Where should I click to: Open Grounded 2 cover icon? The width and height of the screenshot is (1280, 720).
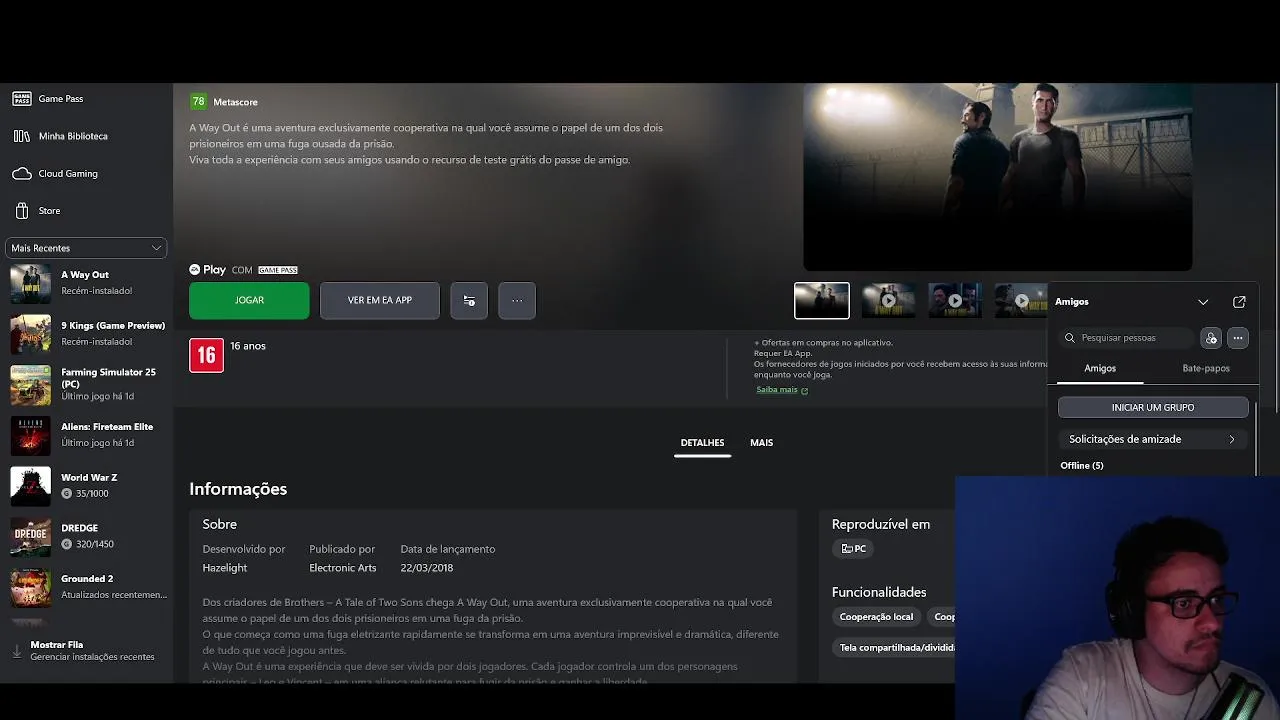[30, 587]
